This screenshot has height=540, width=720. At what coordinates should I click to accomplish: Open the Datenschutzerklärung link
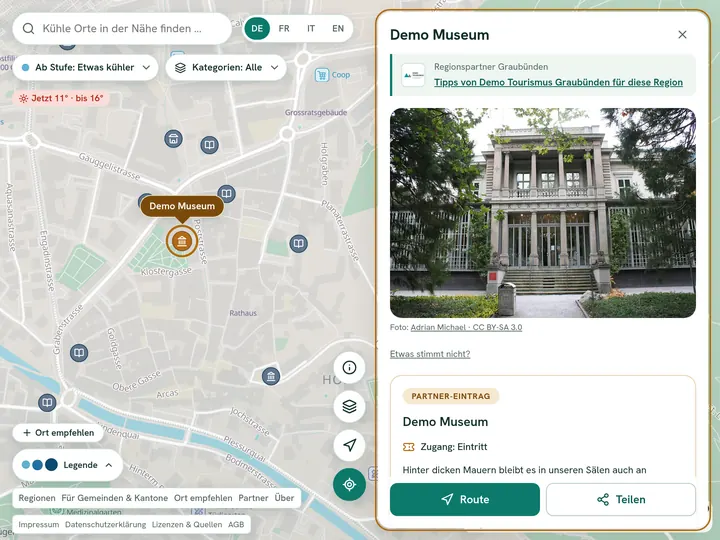click(106, 524)
